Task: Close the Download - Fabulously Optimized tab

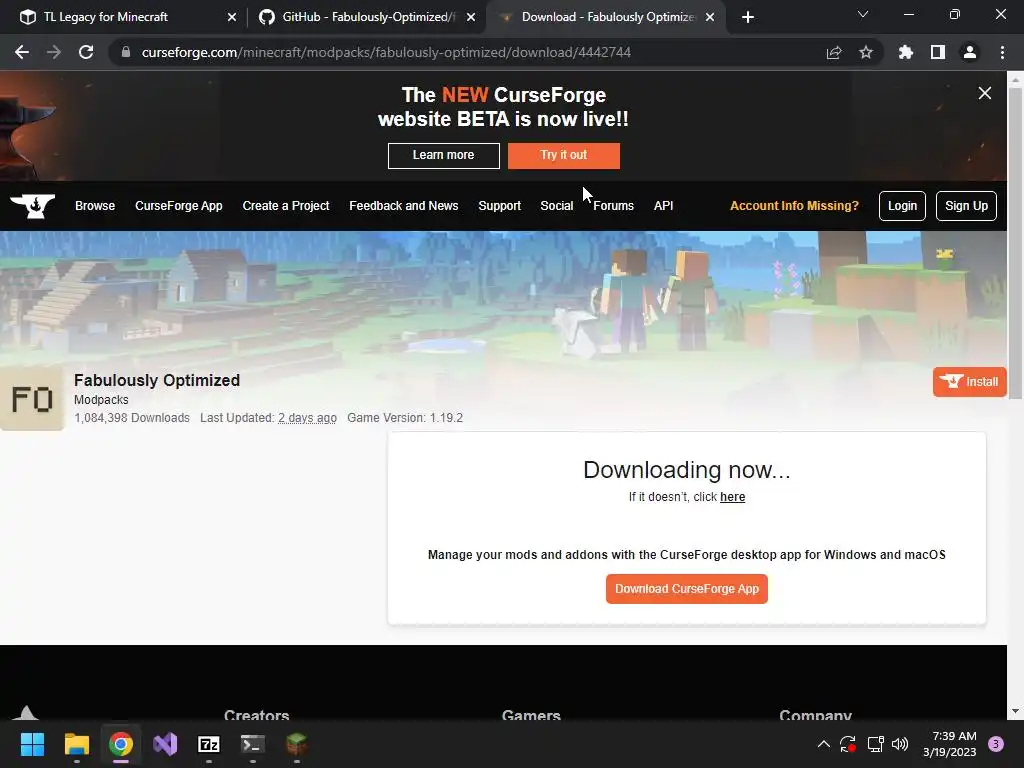Action: [710, 17]
